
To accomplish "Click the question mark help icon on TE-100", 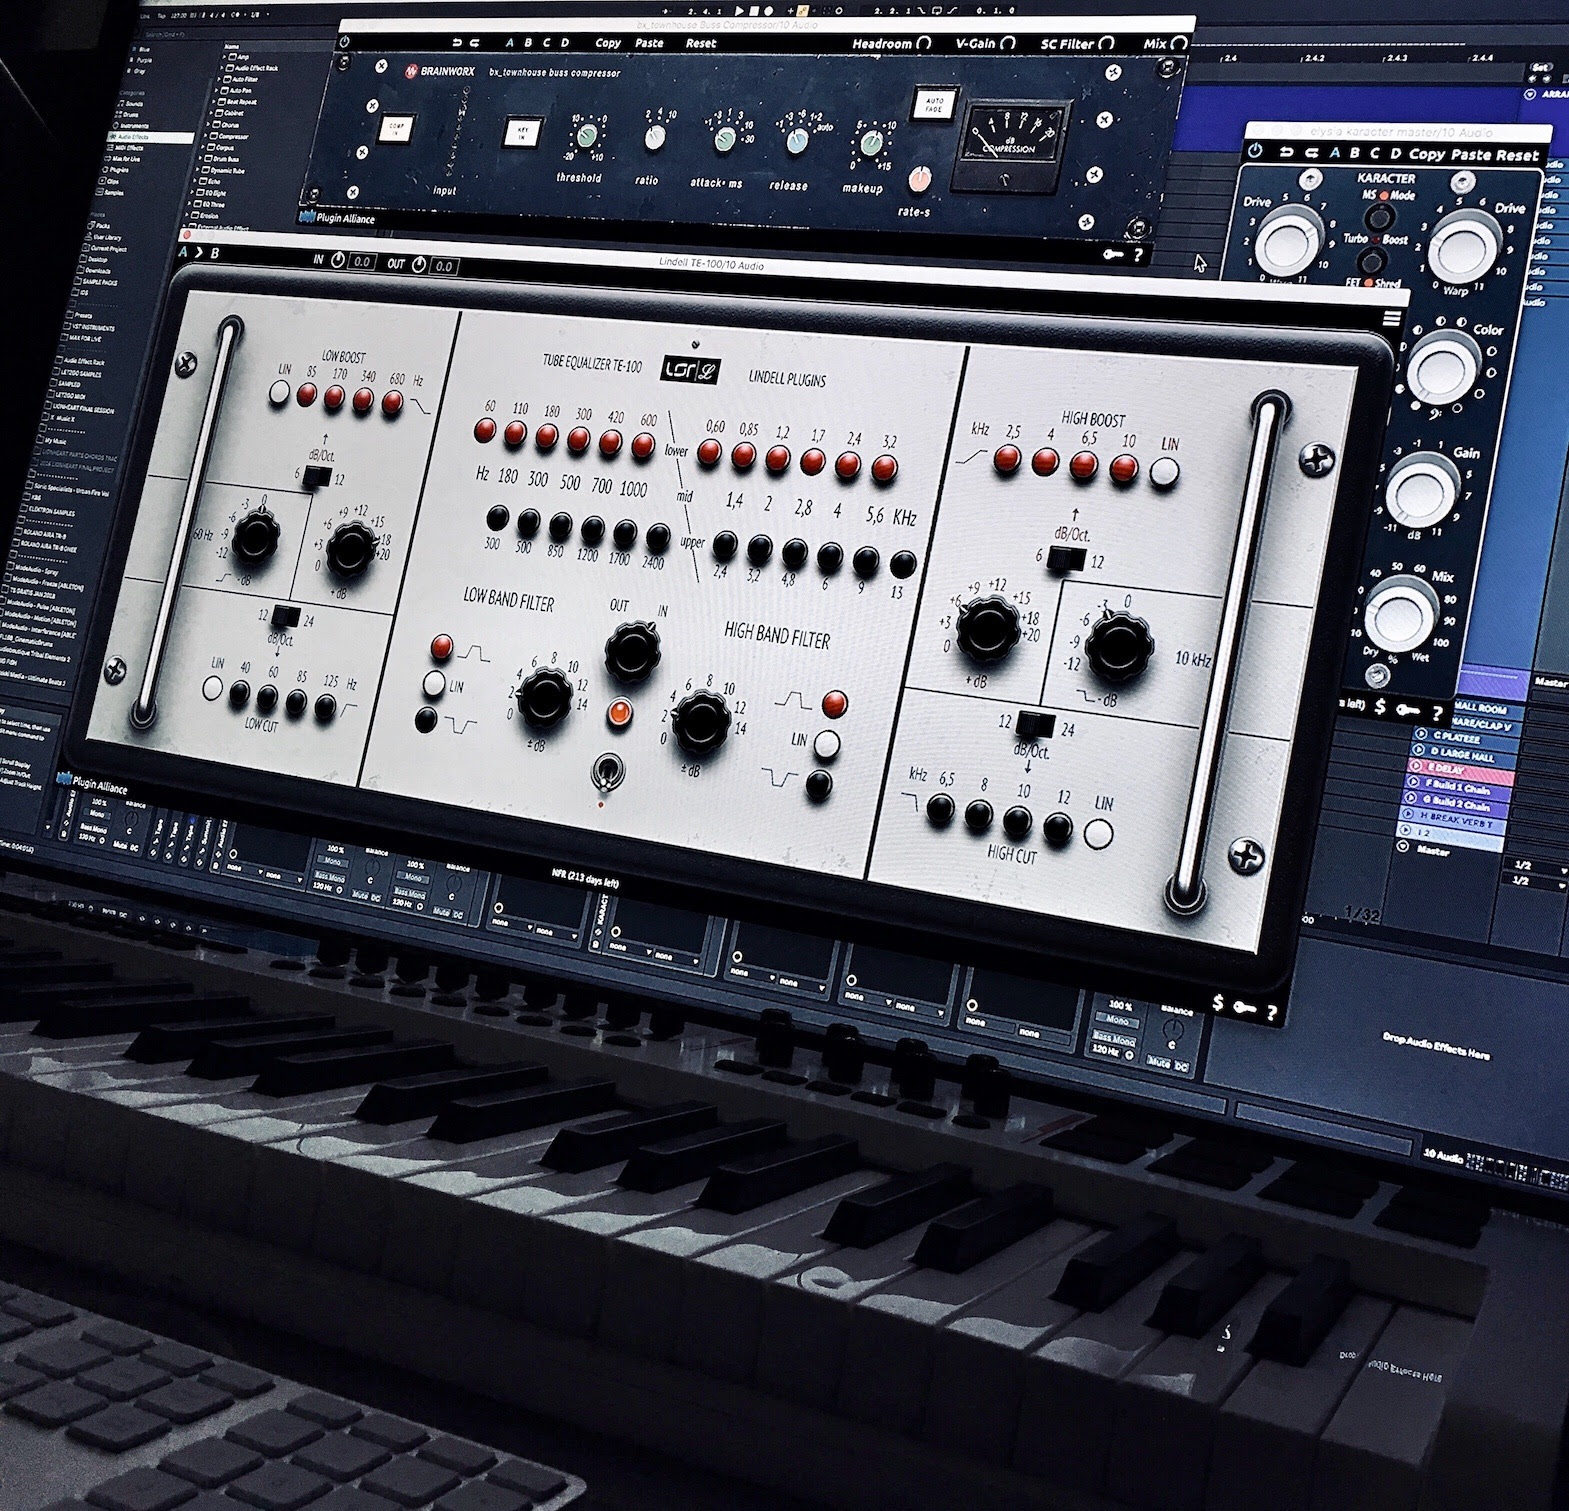I will pos(1271,1013).
